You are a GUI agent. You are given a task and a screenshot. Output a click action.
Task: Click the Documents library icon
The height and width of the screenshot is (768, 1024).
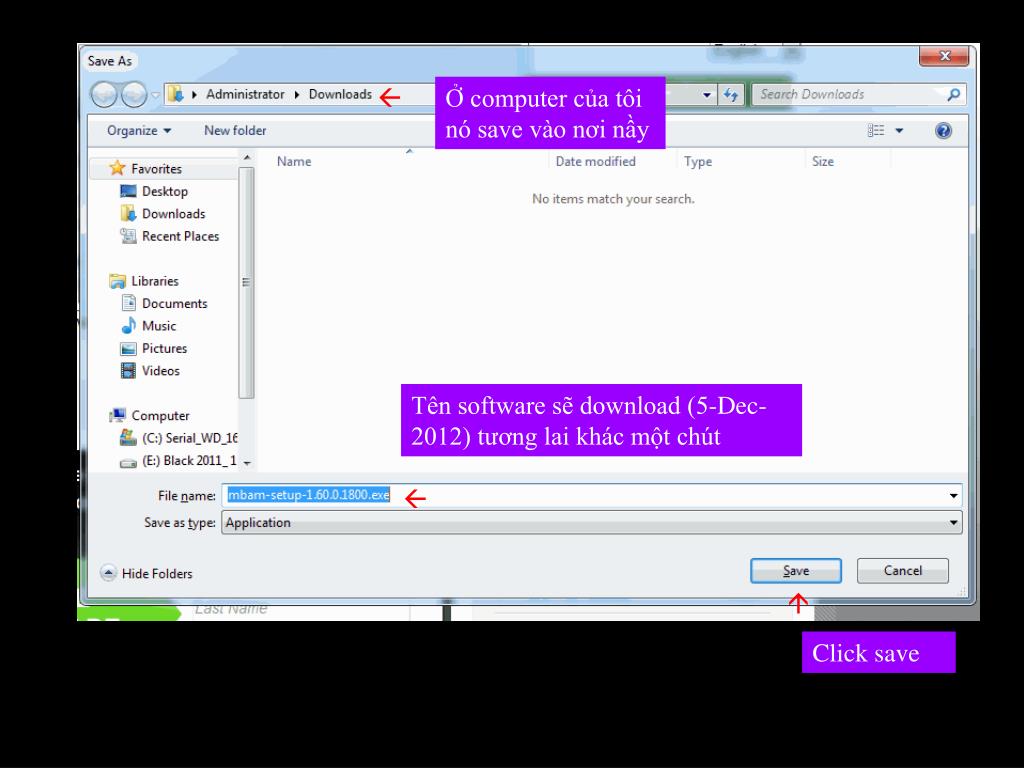click(x=129, y=303)
